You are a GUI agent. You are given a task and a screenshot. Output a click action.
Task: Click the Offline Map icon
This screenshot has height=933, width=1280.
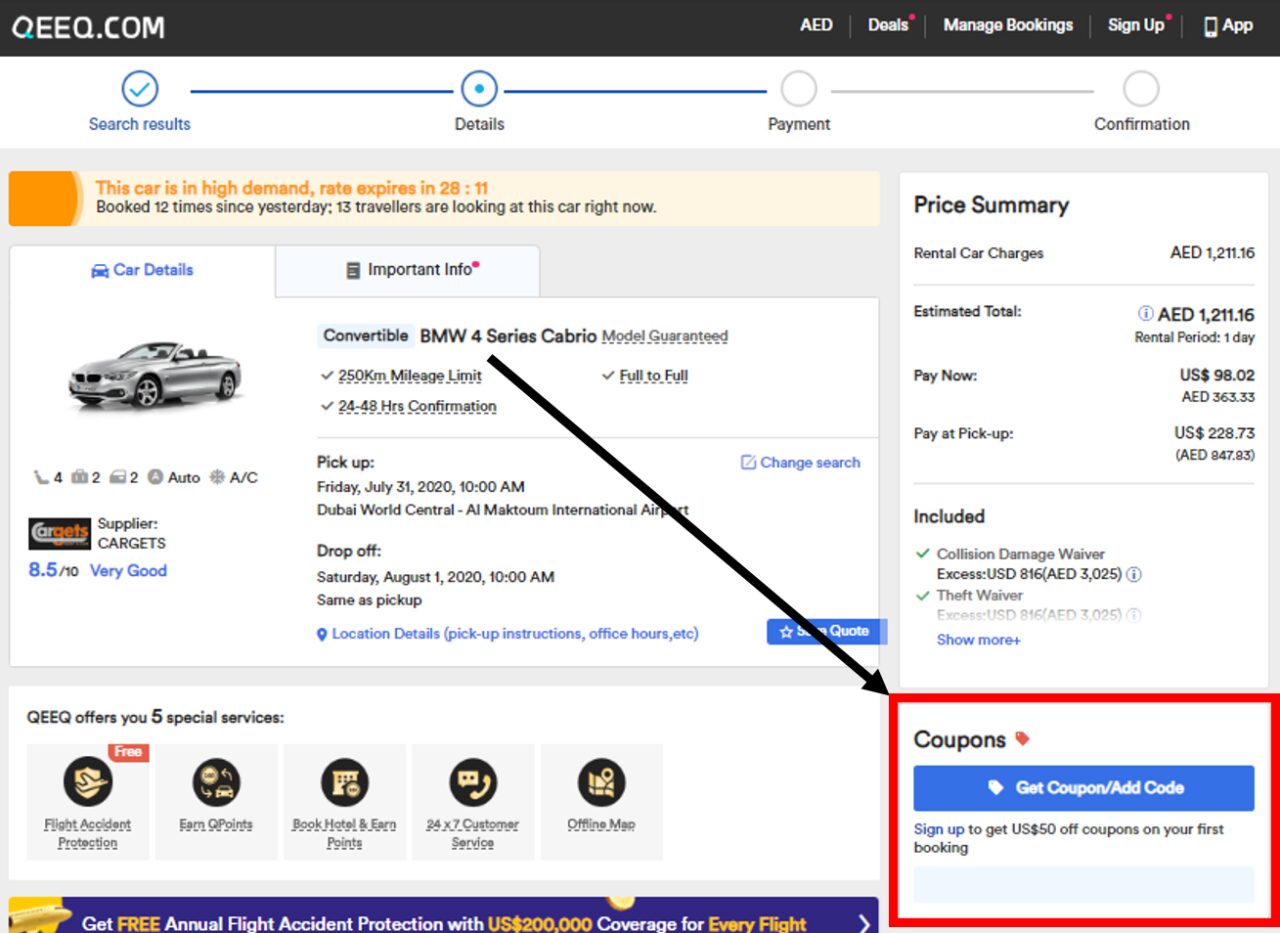click(601, 782)
